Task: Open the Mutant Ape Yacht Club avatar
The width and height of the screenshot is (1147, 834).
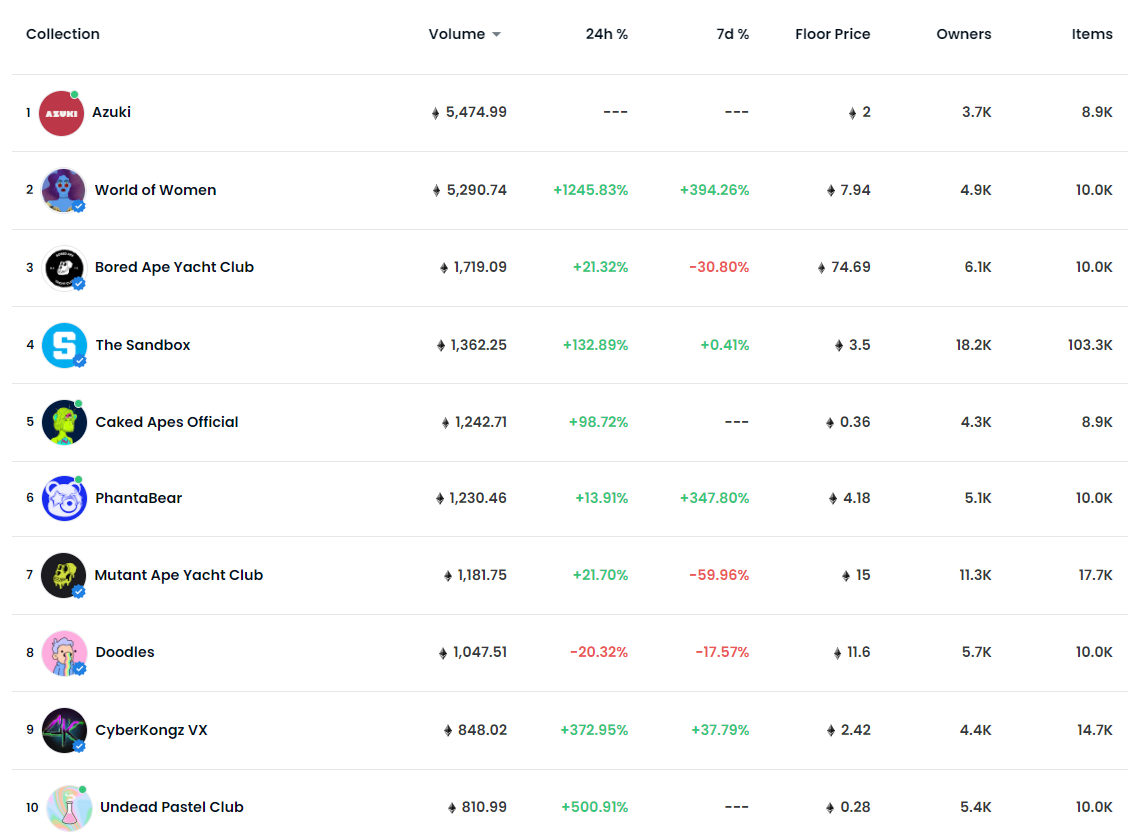Action: [x=64, y=576]
